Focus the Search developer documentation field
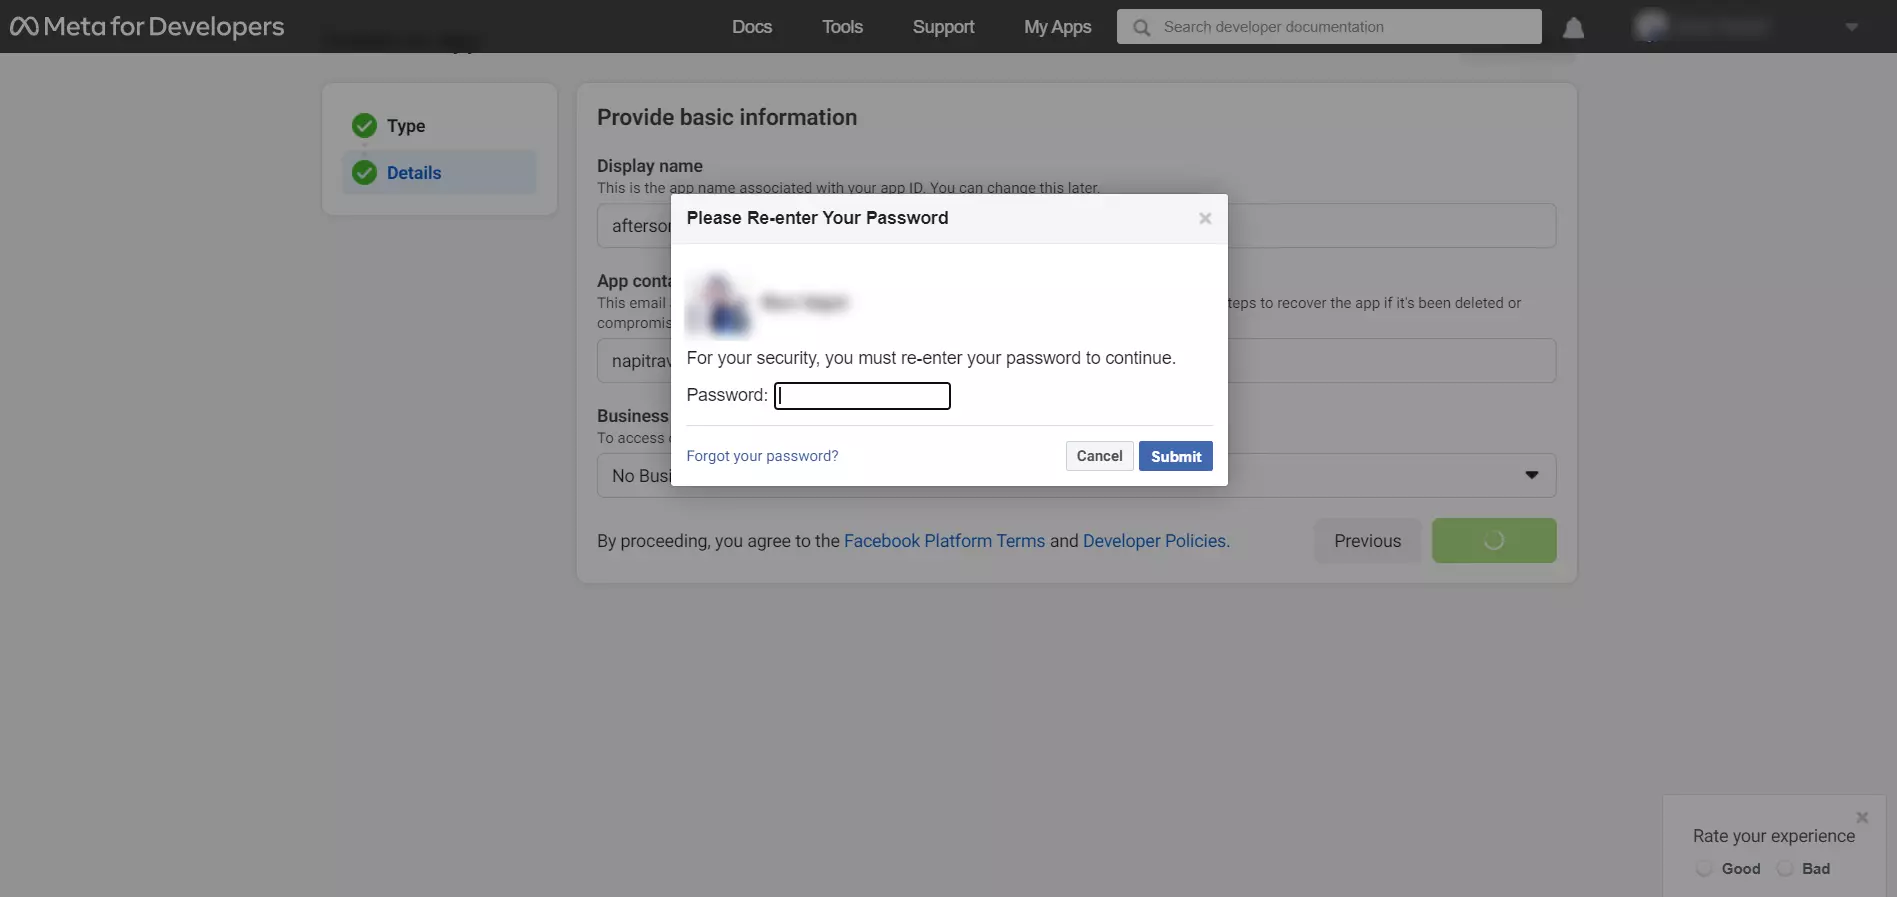Viewport: 1897px width, 897px height. pyautogui.click(x=1329, y=27)
